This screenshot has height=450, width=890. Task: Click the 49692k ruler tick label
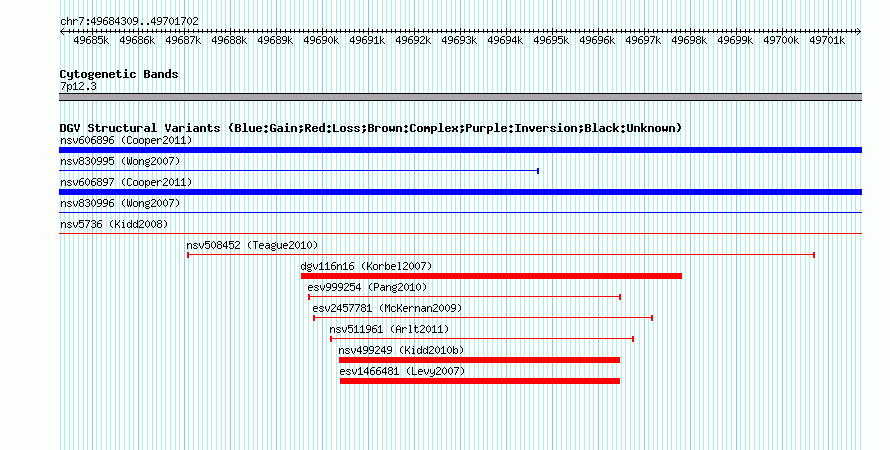click(x=413, y=40)
